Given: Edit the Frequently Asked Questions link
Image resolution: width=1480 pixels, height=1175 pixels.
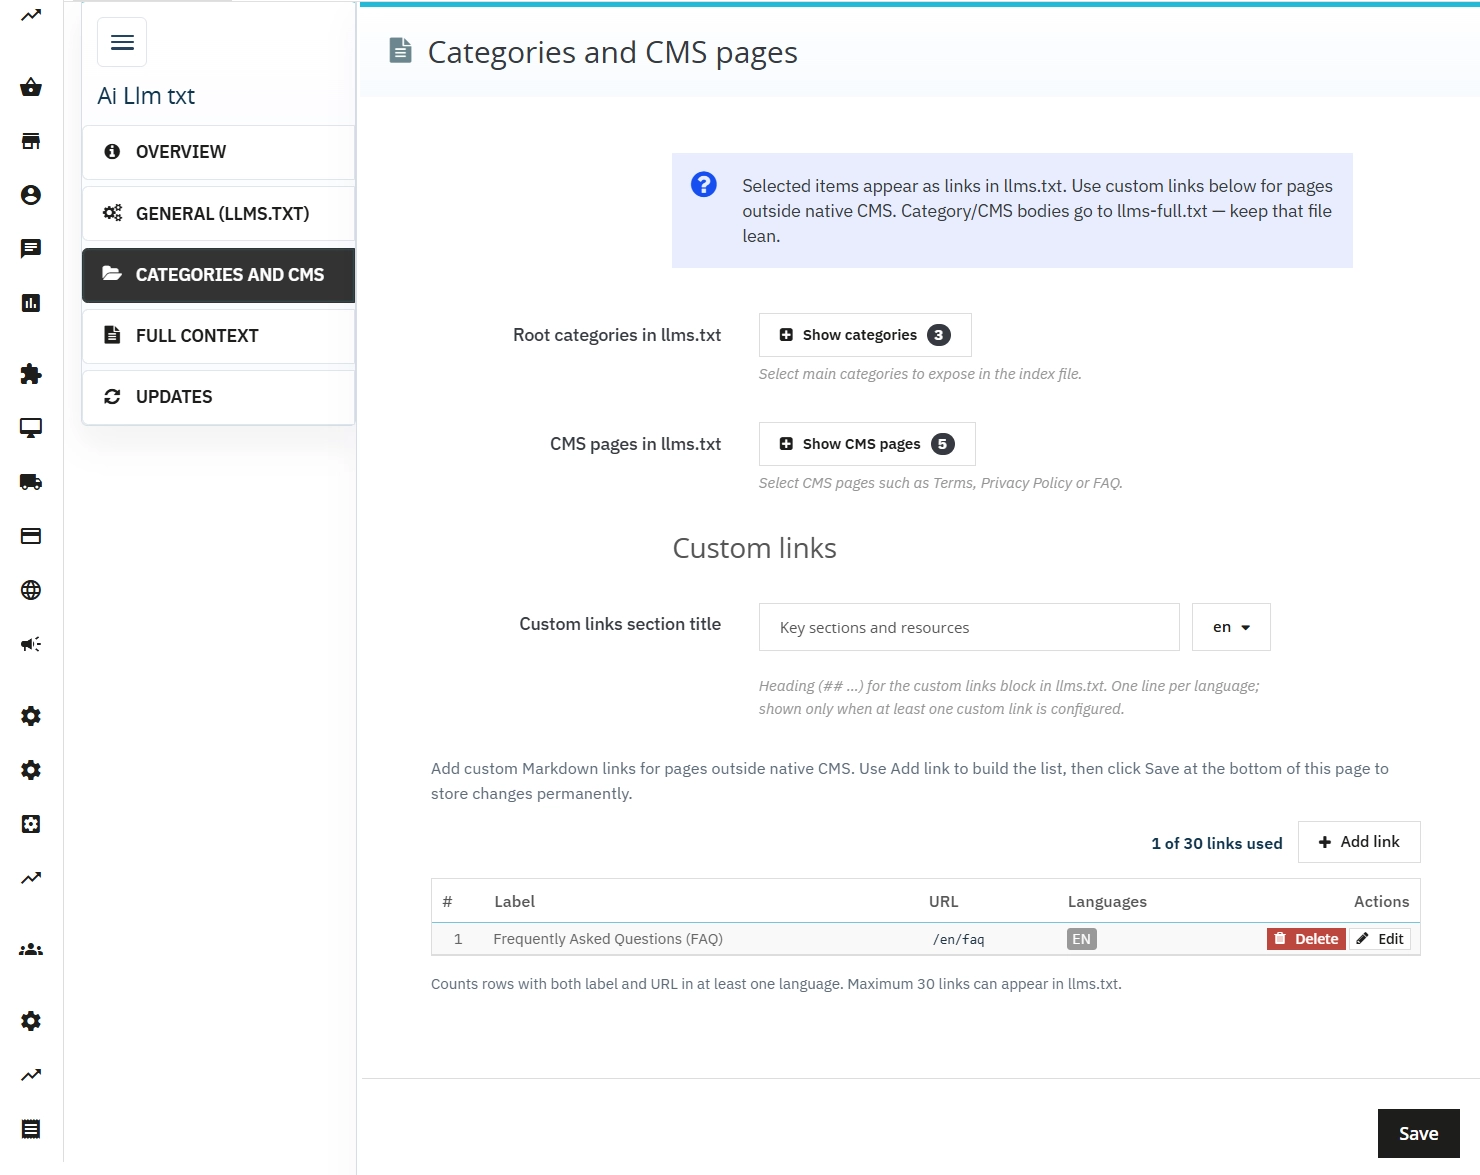Looking at the screenshot, I should [x=1380, y=939].
